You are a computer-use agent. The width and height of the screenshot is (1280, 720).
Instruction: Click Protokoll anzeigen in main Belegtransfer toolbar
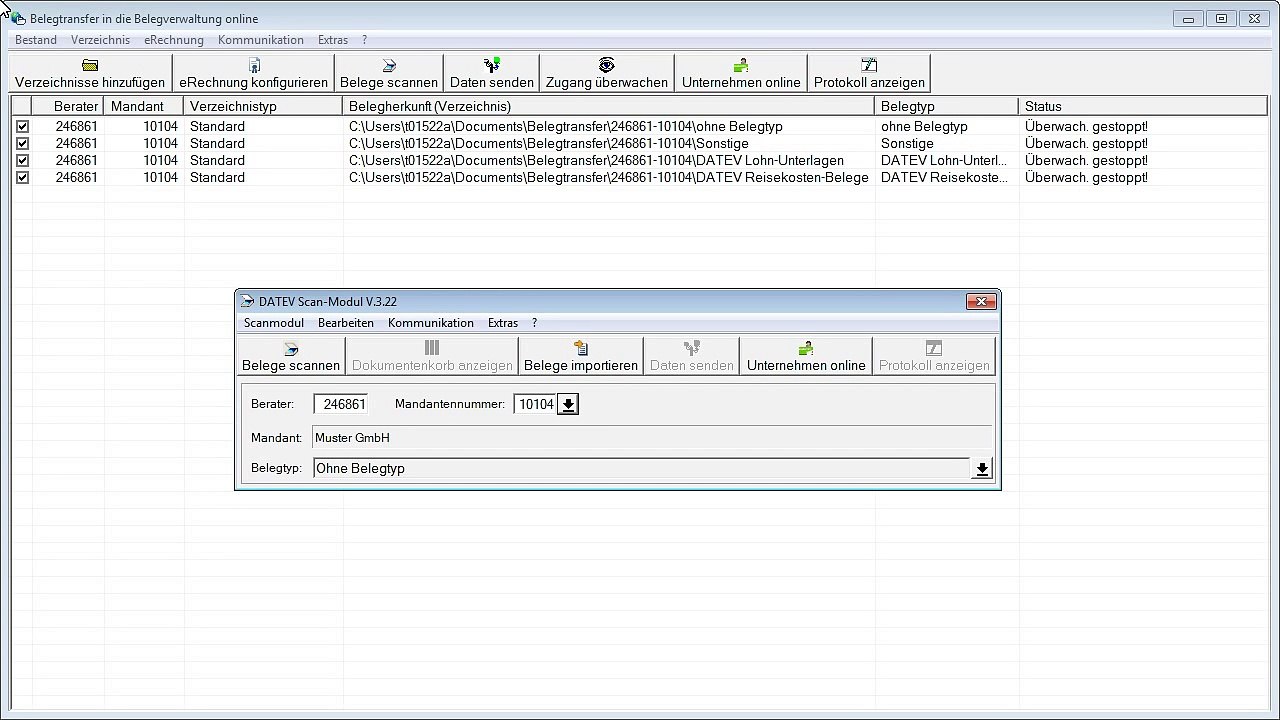click(869, 73)
